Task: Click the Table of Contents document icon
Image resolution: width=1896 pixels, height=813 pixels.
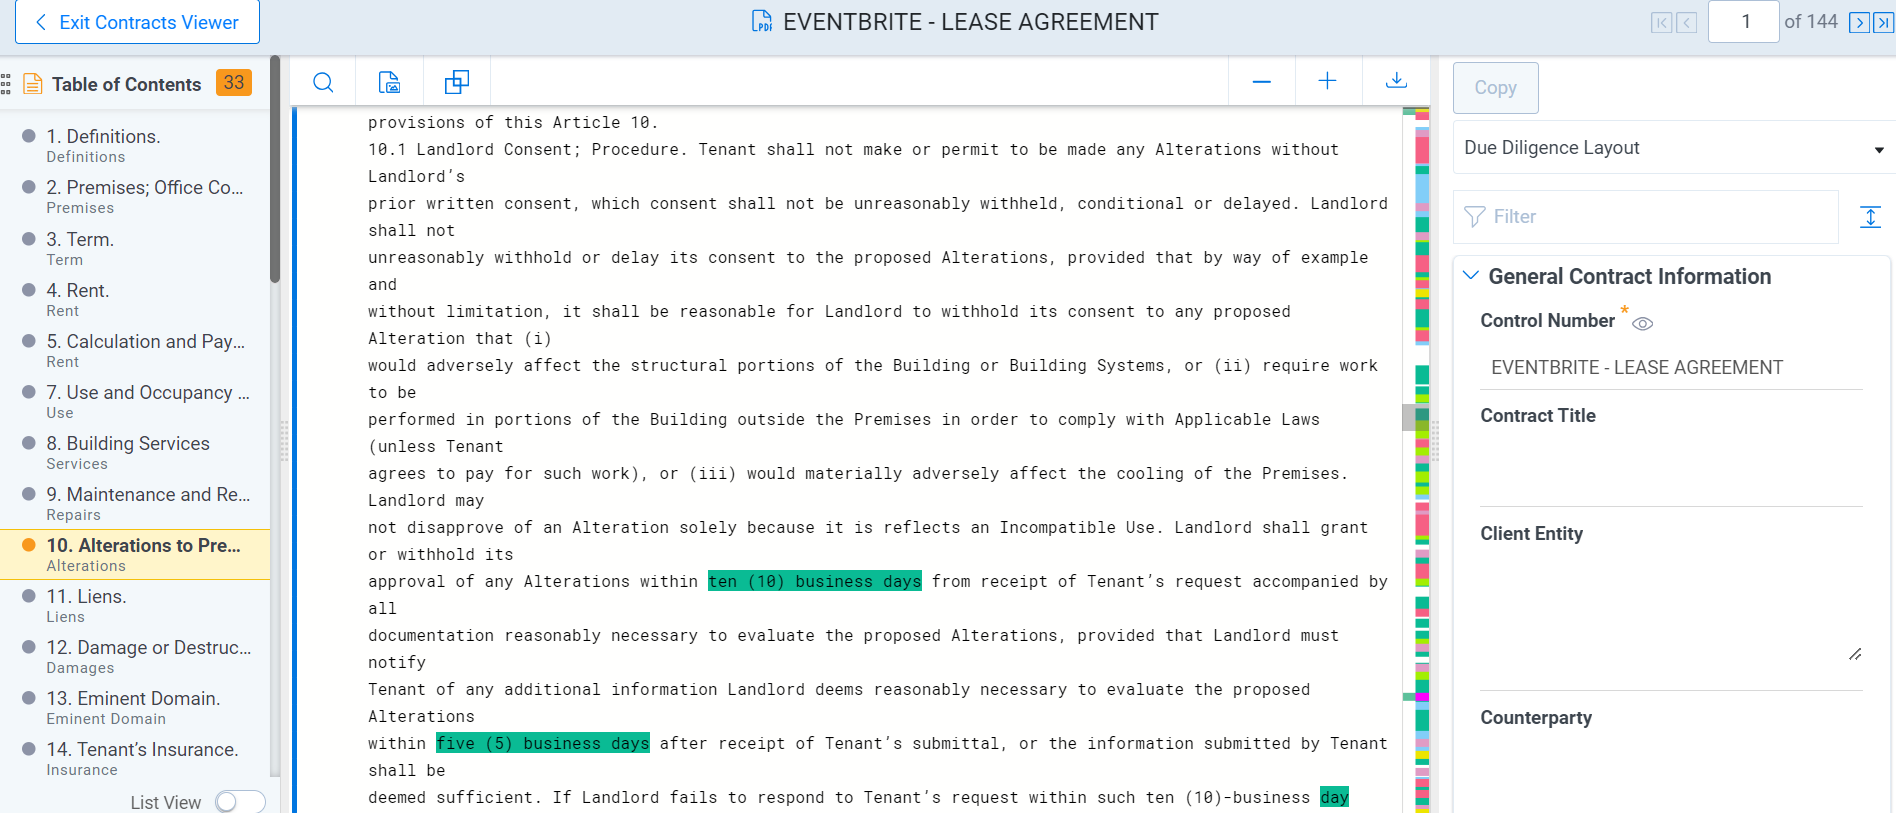Action: point(33,84)
